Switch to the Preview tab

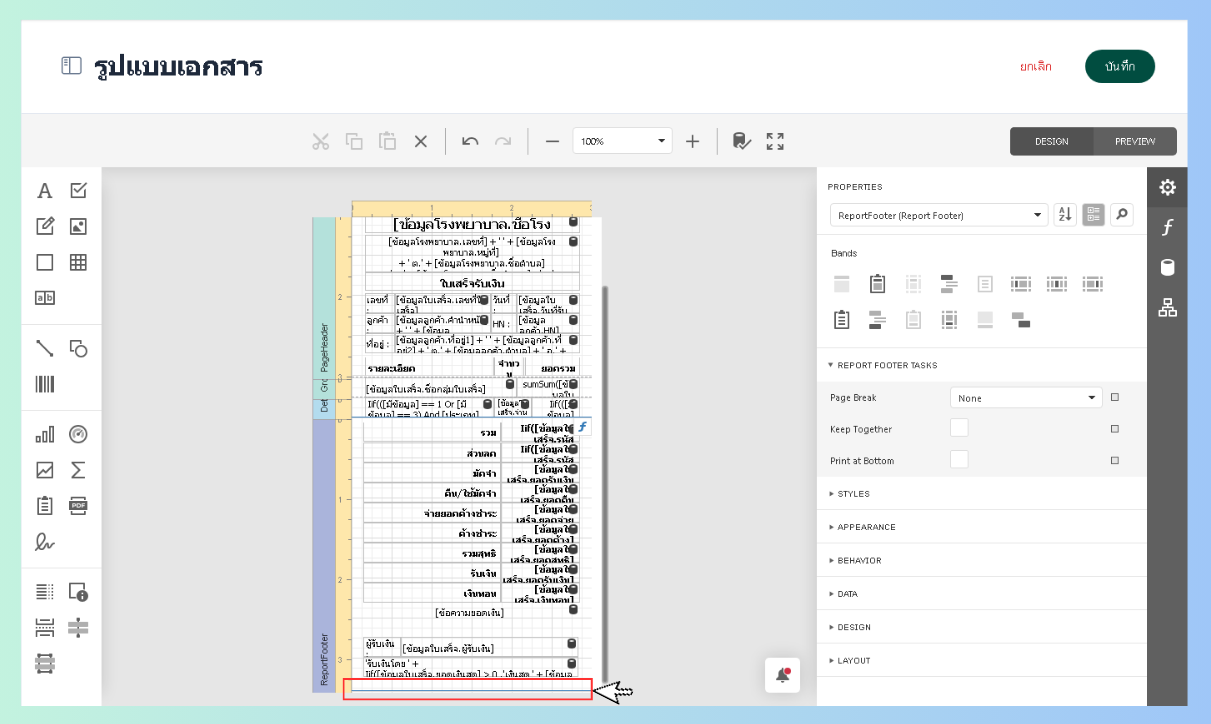(1135, 141)
